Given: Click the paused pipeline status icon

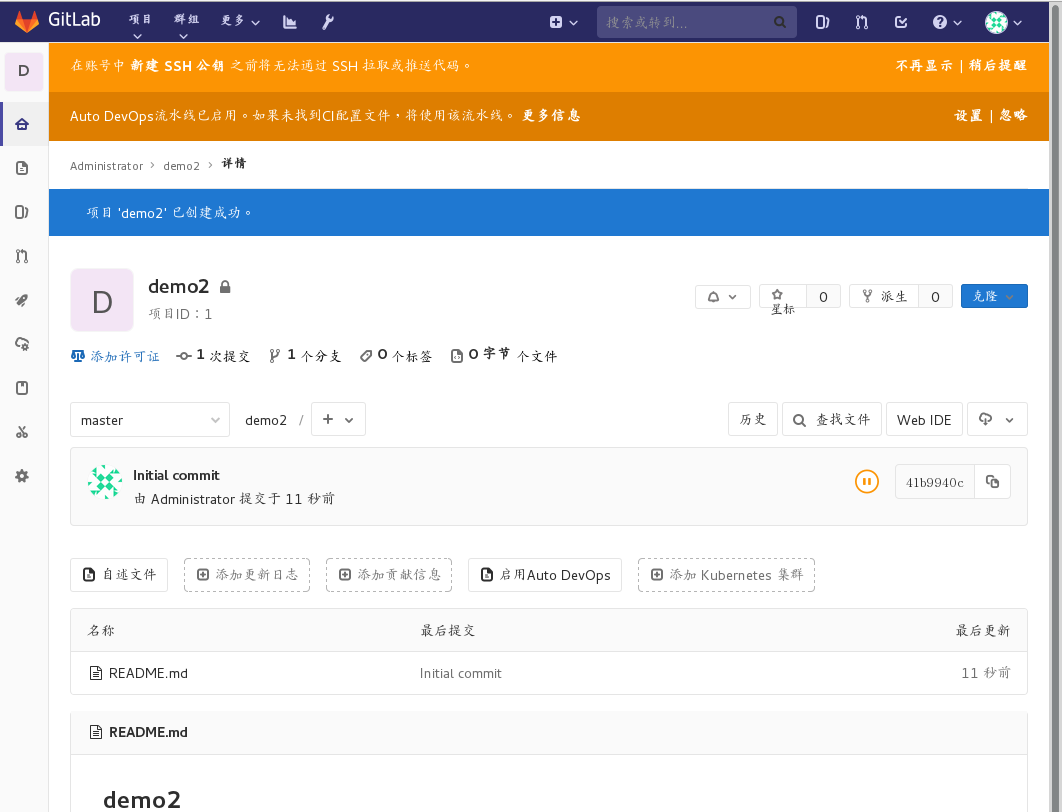Looking at the screenshot, I should coord(866,482).
